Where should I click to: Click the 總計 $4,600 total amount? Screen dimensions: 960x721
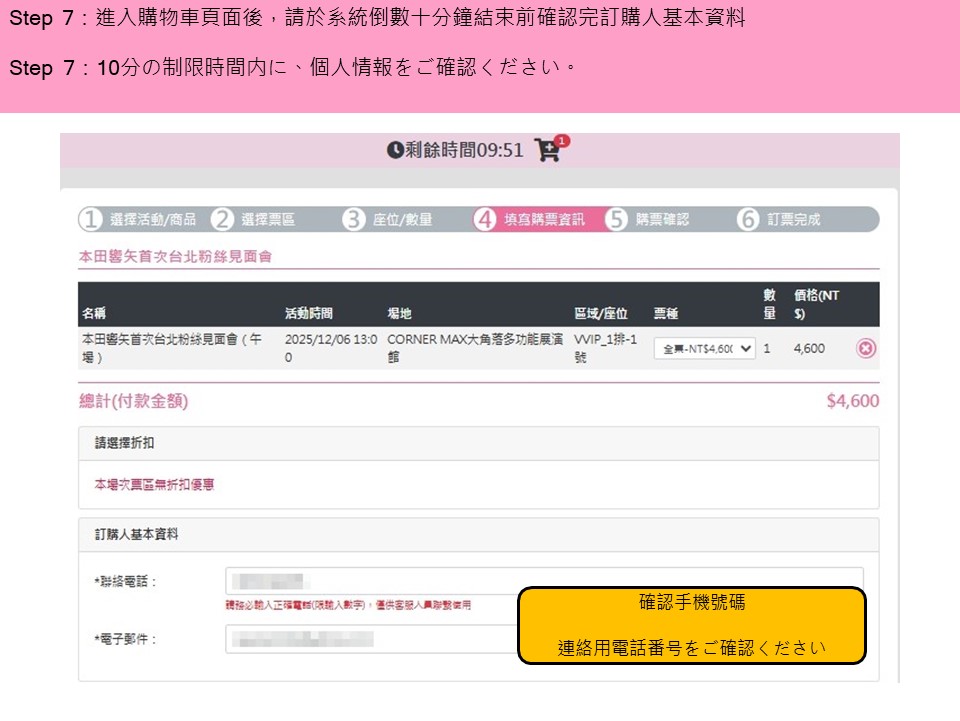[x=852, y=401]
